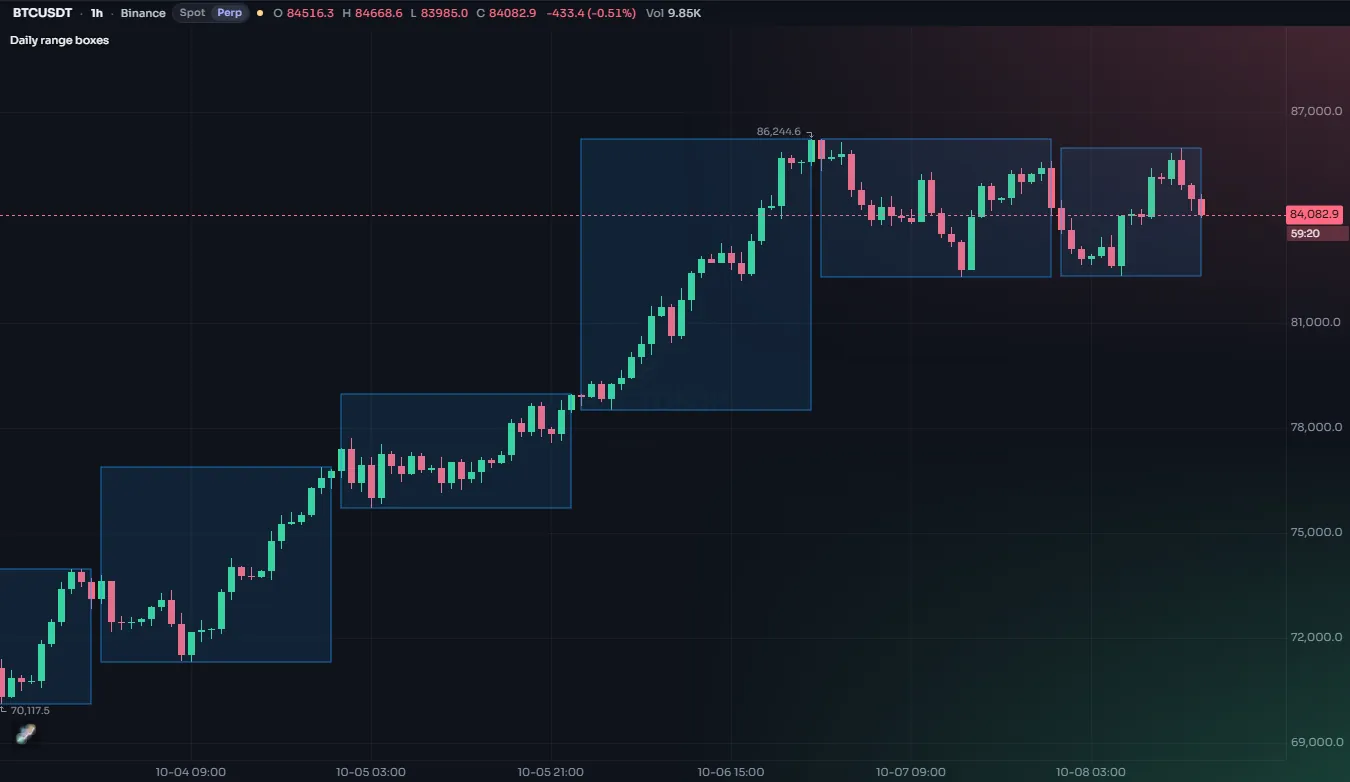Select the Perp market toggle
This screenshot has width=1350, height=782.
(230, 13)
